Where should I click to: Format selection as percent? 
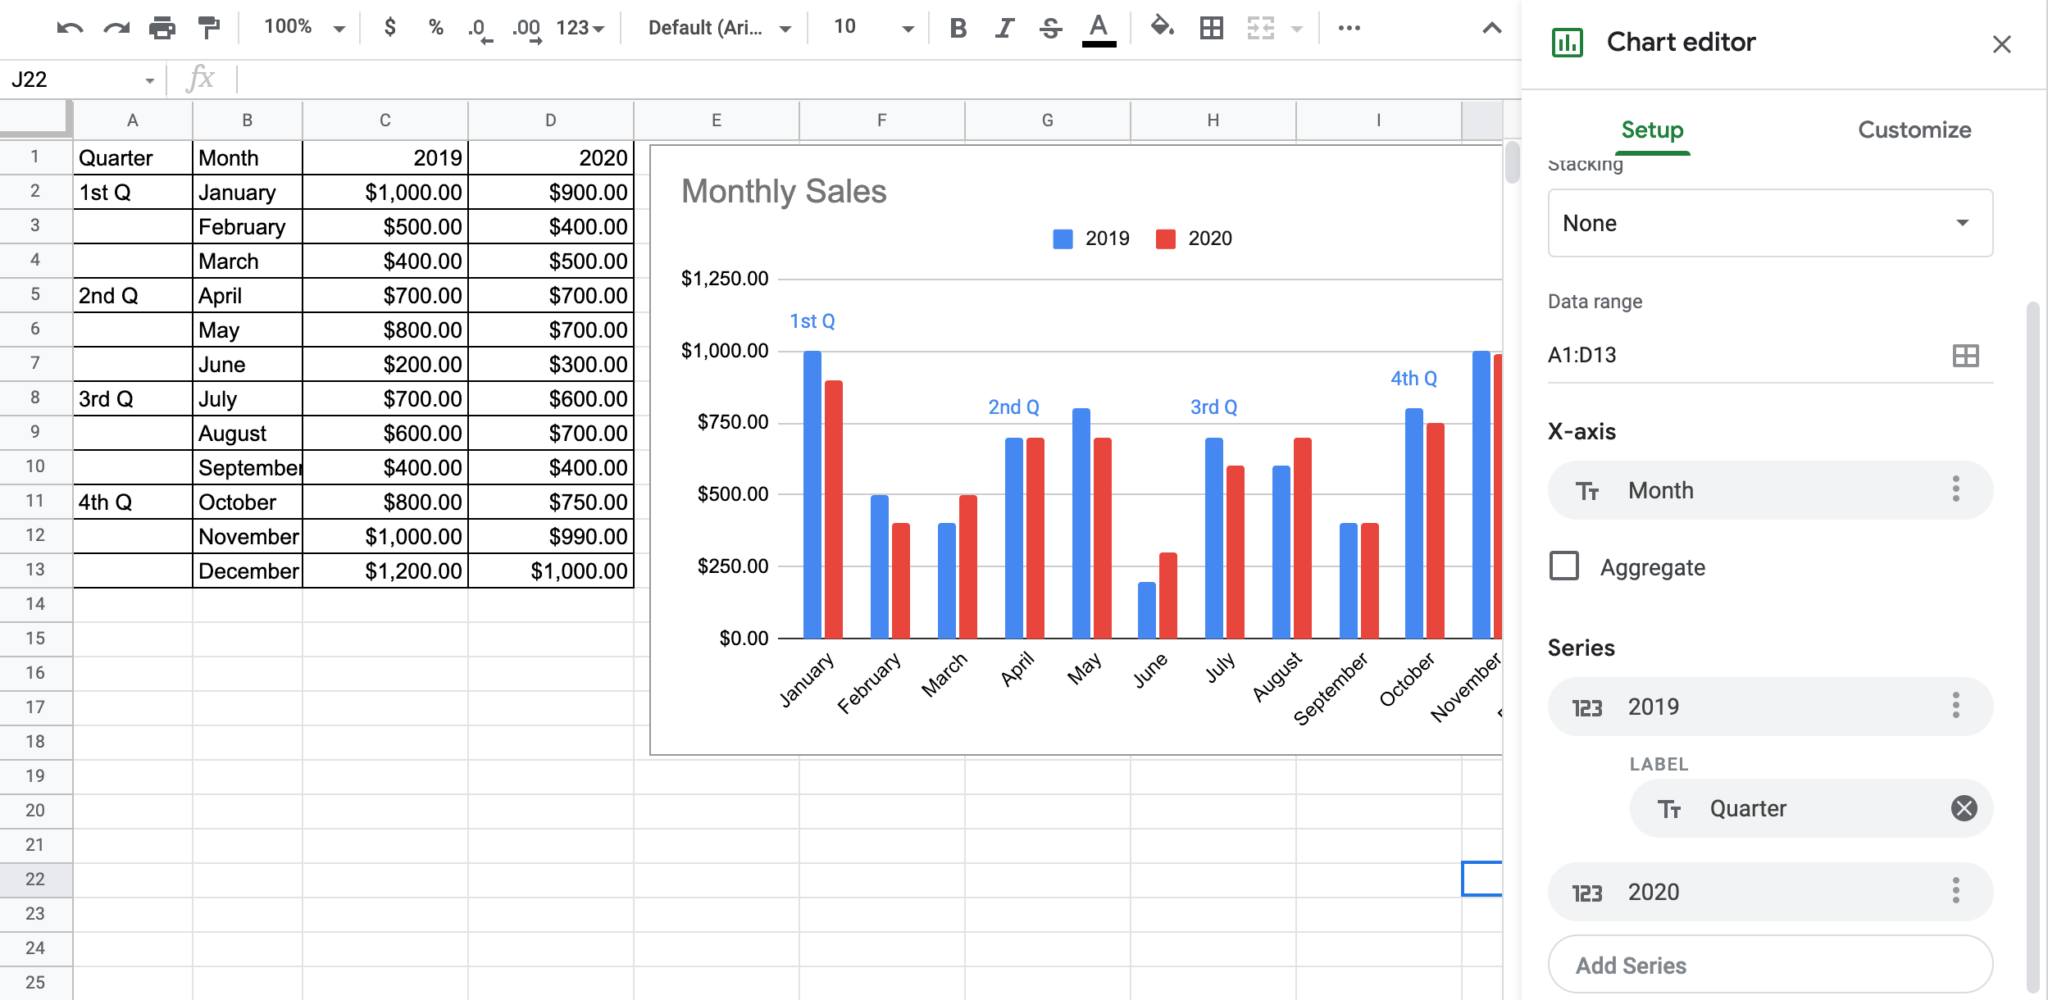[x=436, y=28]
